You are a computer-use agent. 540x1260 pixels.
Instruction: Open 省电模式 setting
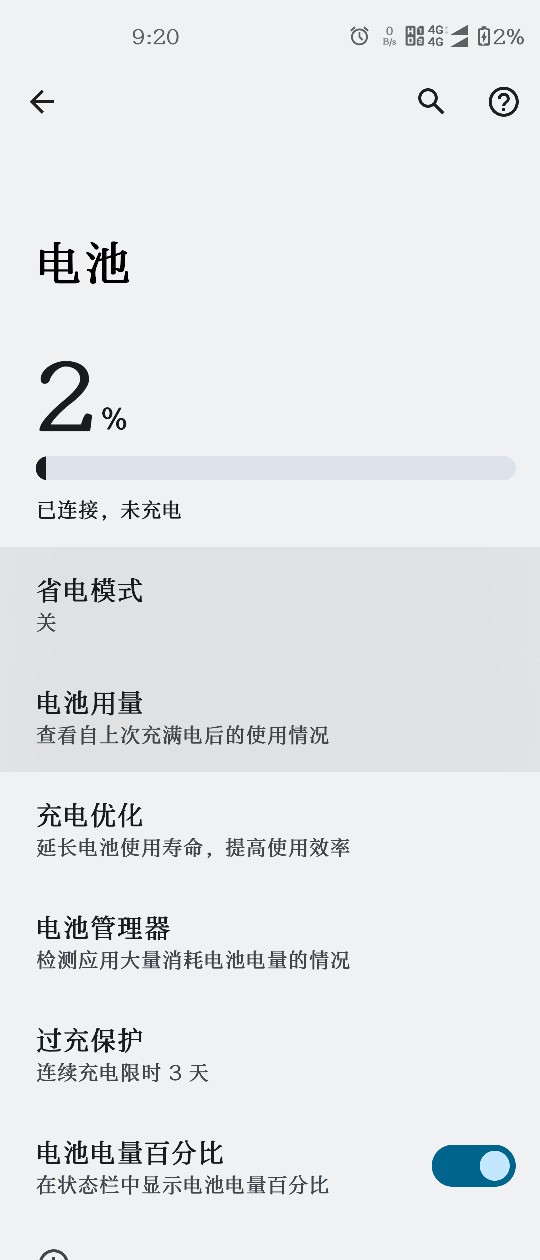point(270,603)
